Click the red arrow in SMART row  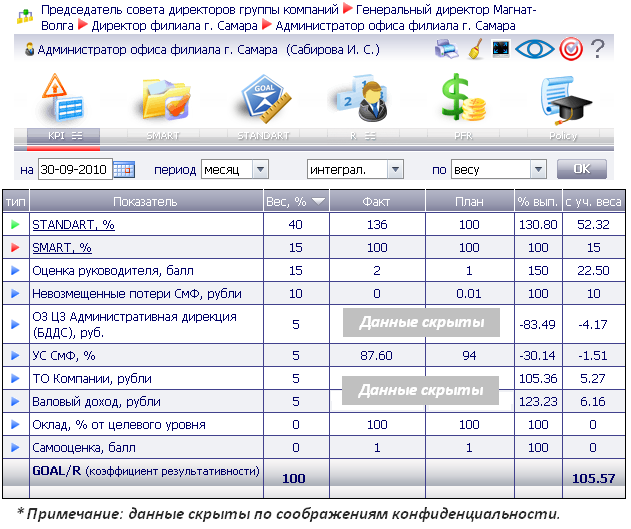pos(15,247)
